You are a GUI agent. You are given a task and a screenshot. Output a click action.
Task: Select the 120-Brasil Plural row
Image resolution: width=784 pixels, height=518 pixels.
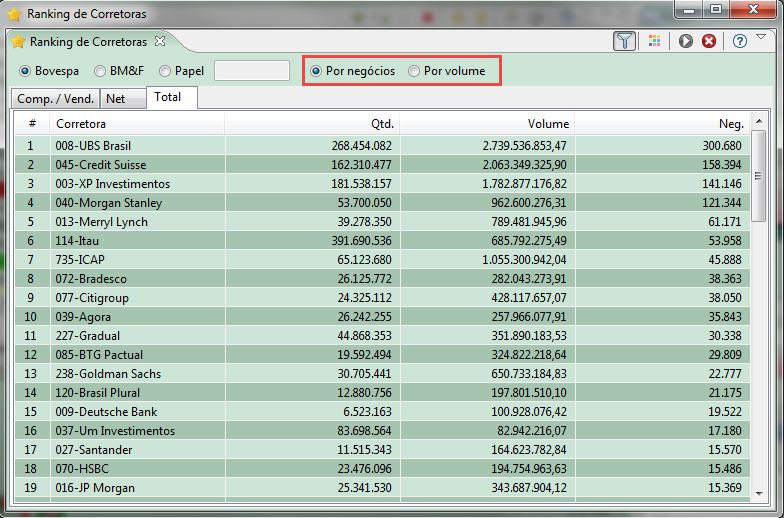(x=382, y=392)
